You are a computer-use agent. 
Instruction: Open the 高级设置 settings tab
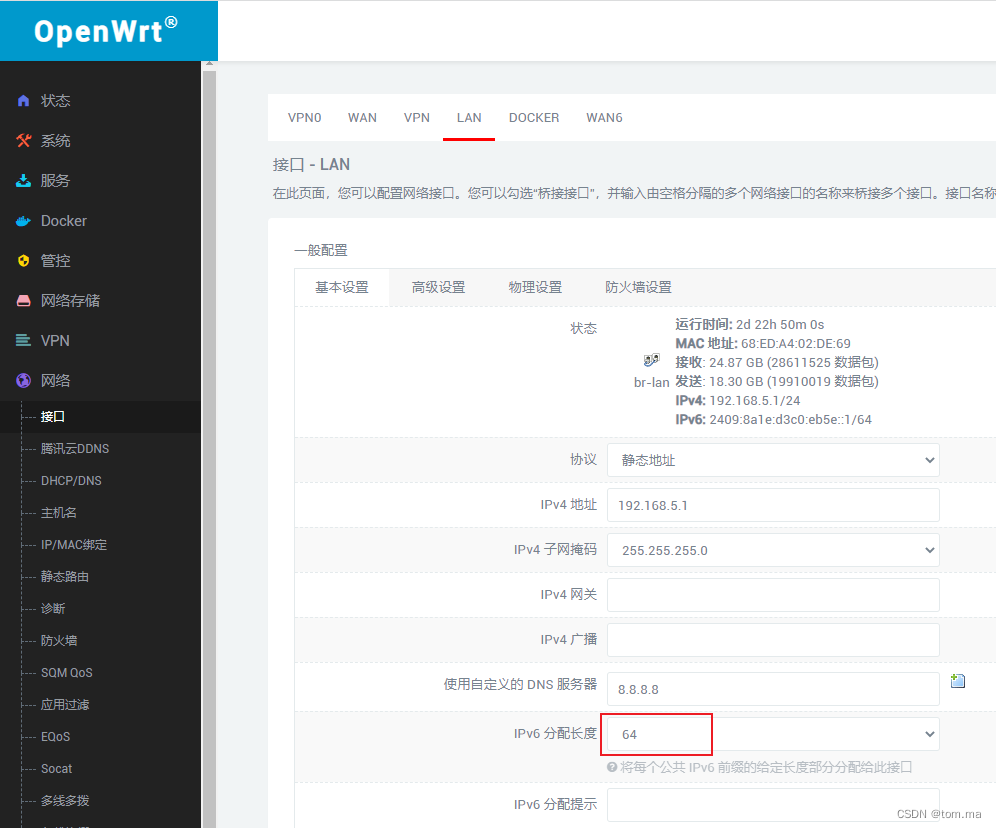(x=438, y=287)
